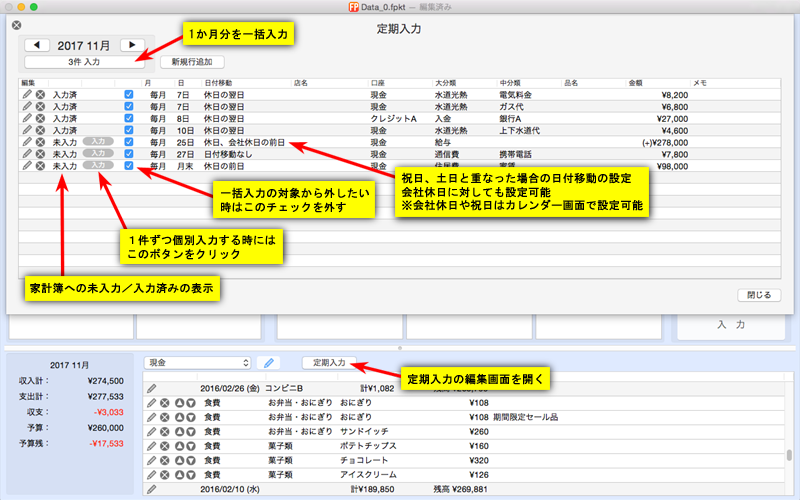
Task: Edit the 電気料金 row with pencil icon
Action: (26, 94)
